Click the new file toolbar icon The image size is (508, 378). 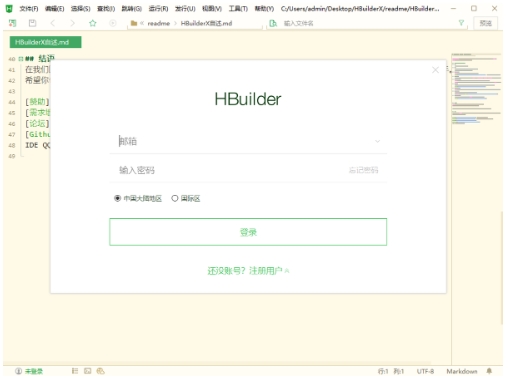(x=13, y=23)
